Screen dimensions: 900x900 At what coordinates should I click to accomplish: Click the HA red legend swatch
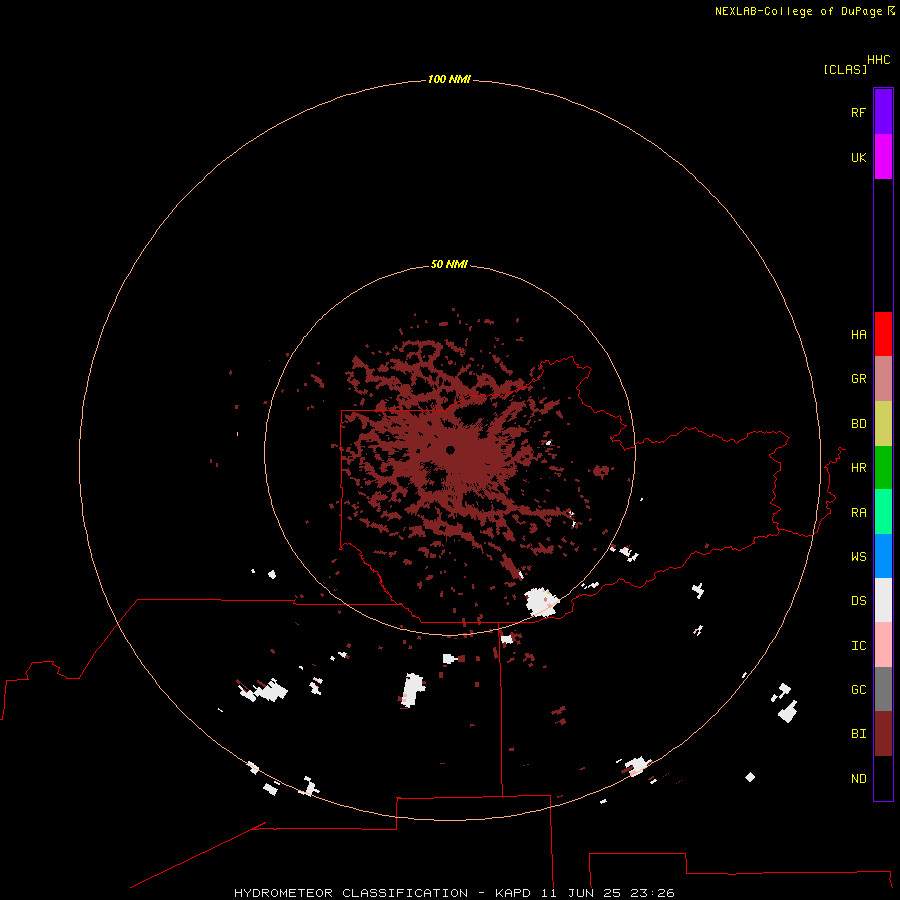click(883, 334)
